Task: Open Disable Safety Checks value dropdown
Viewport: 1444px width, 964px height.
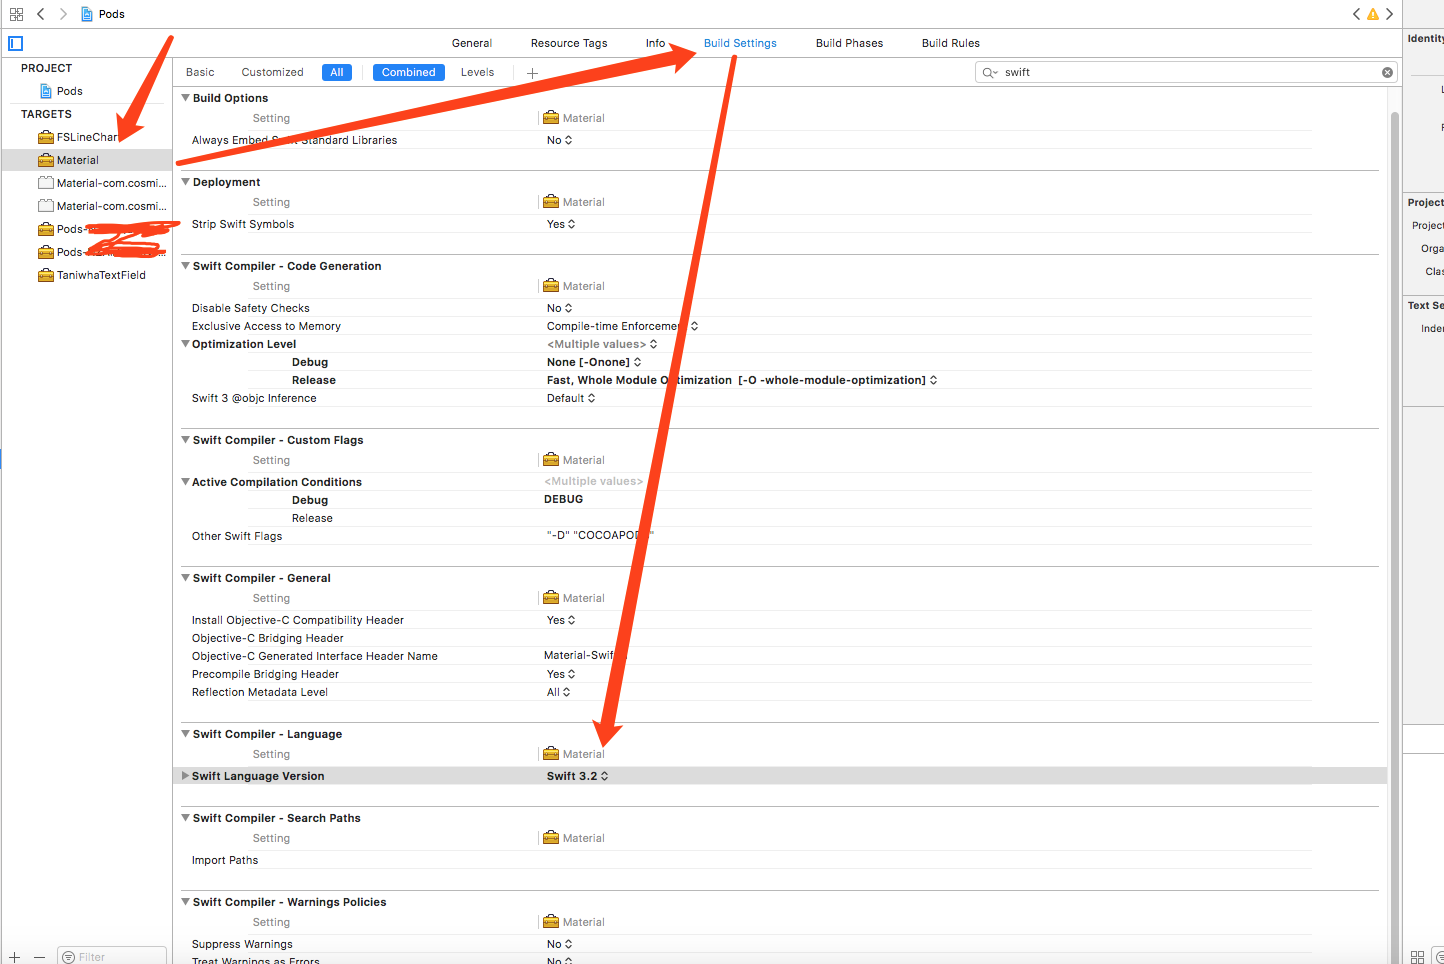Action: coord(560,308)
